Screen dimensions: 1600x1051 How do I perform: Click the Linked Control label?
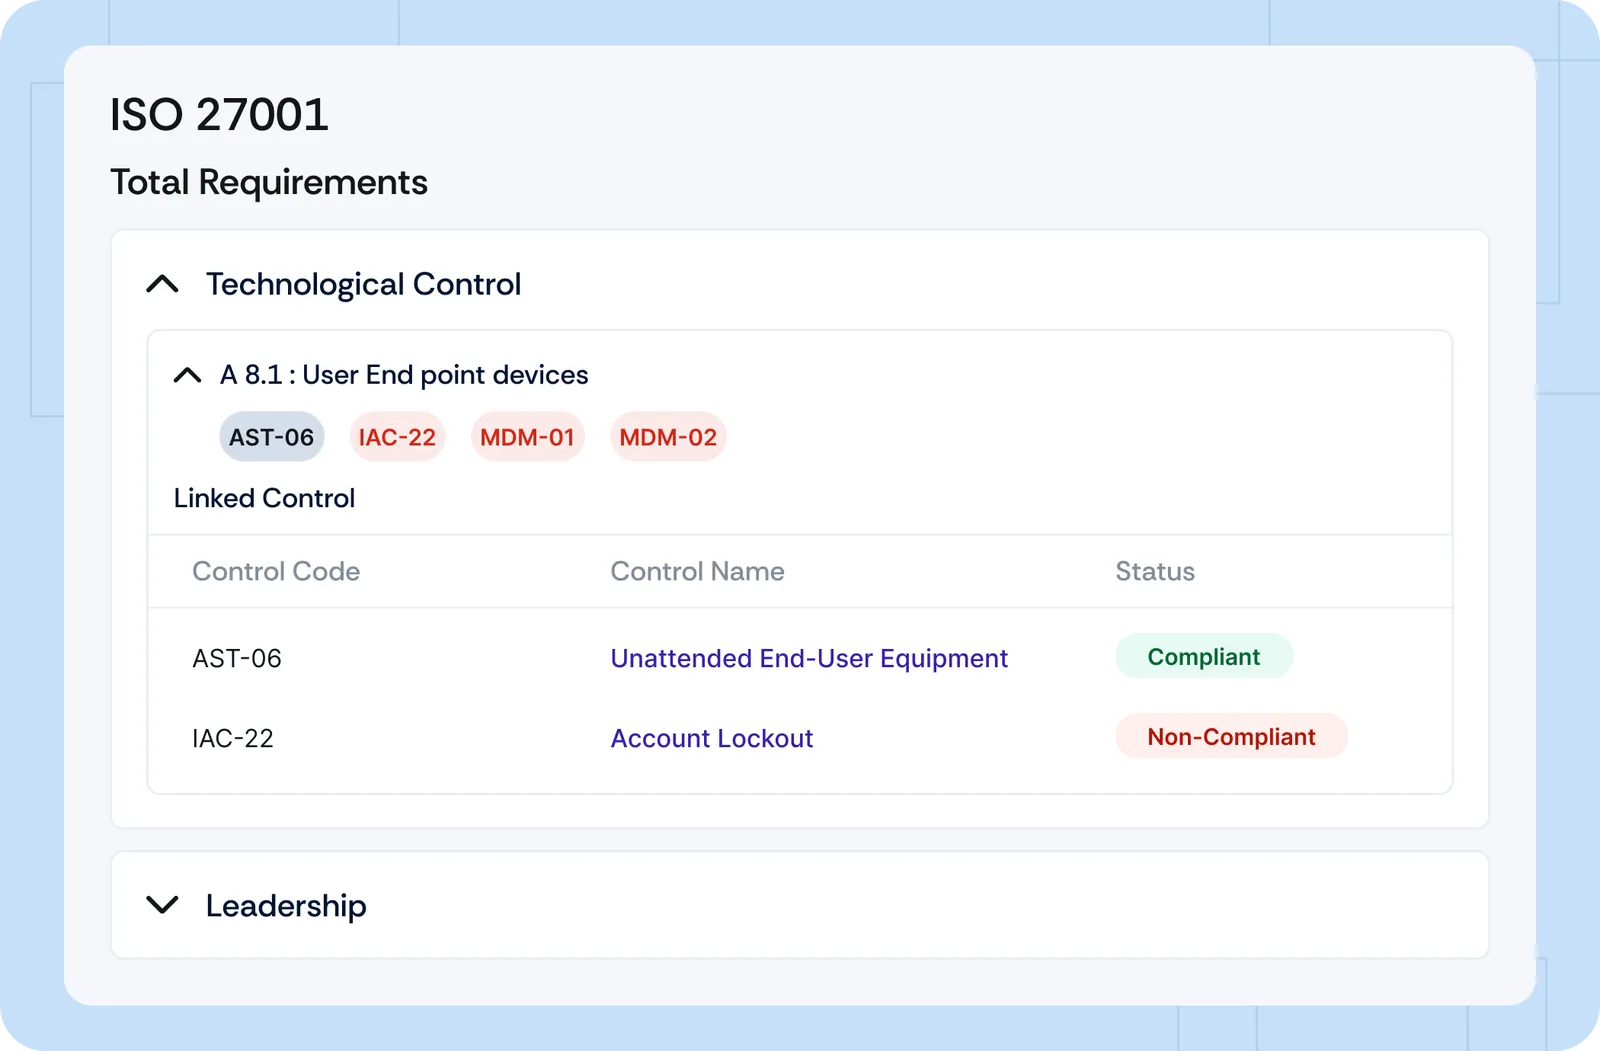pyautogui.click(x=264, y=498)
